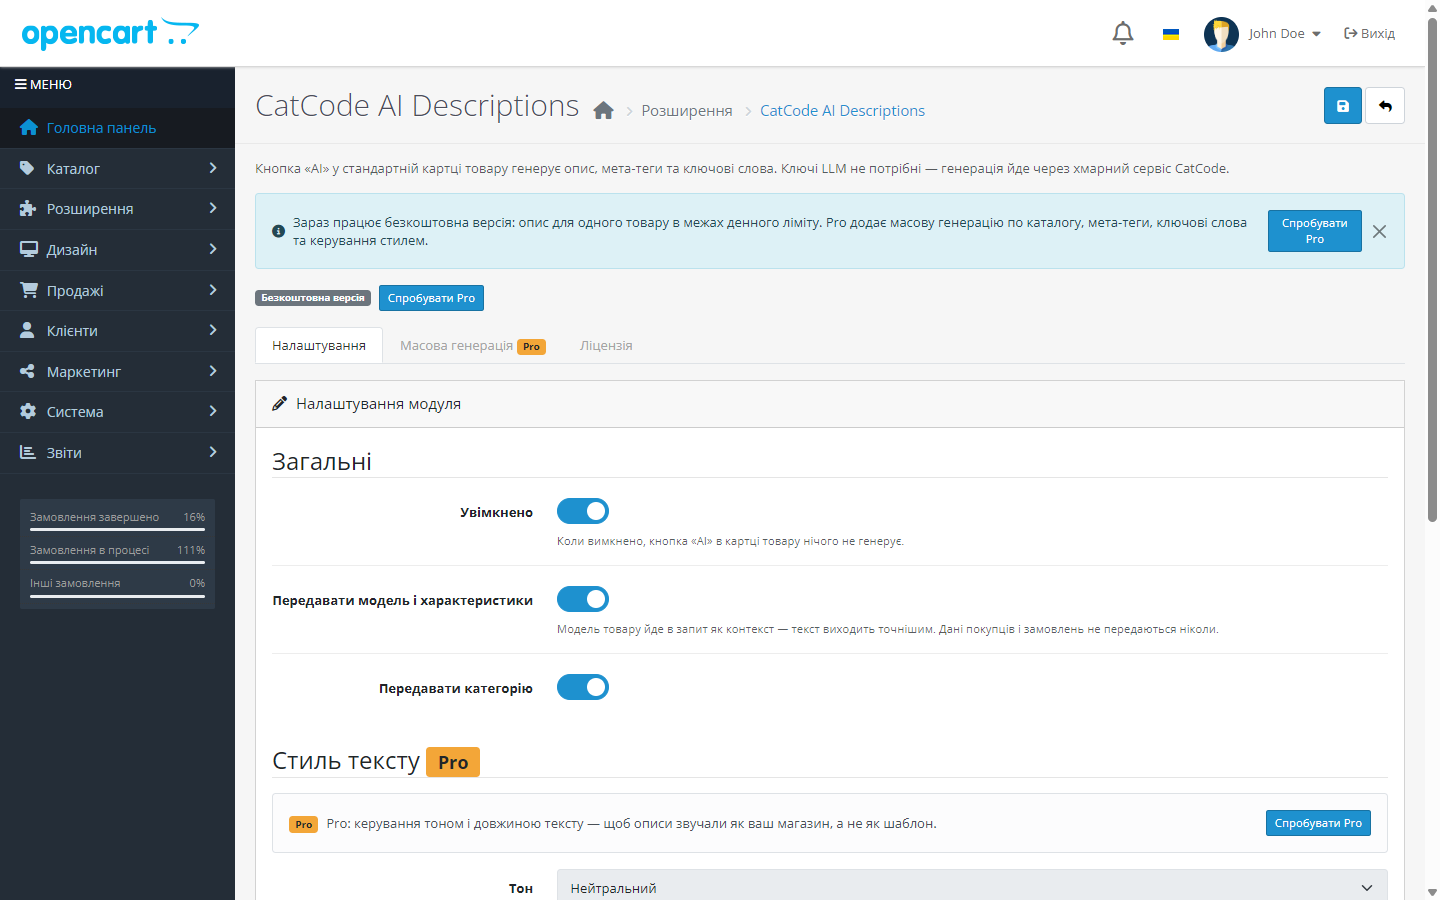The image size is (1440, 900).
Task: Open the Маркетинг menu item
Action: click(117, 372)
